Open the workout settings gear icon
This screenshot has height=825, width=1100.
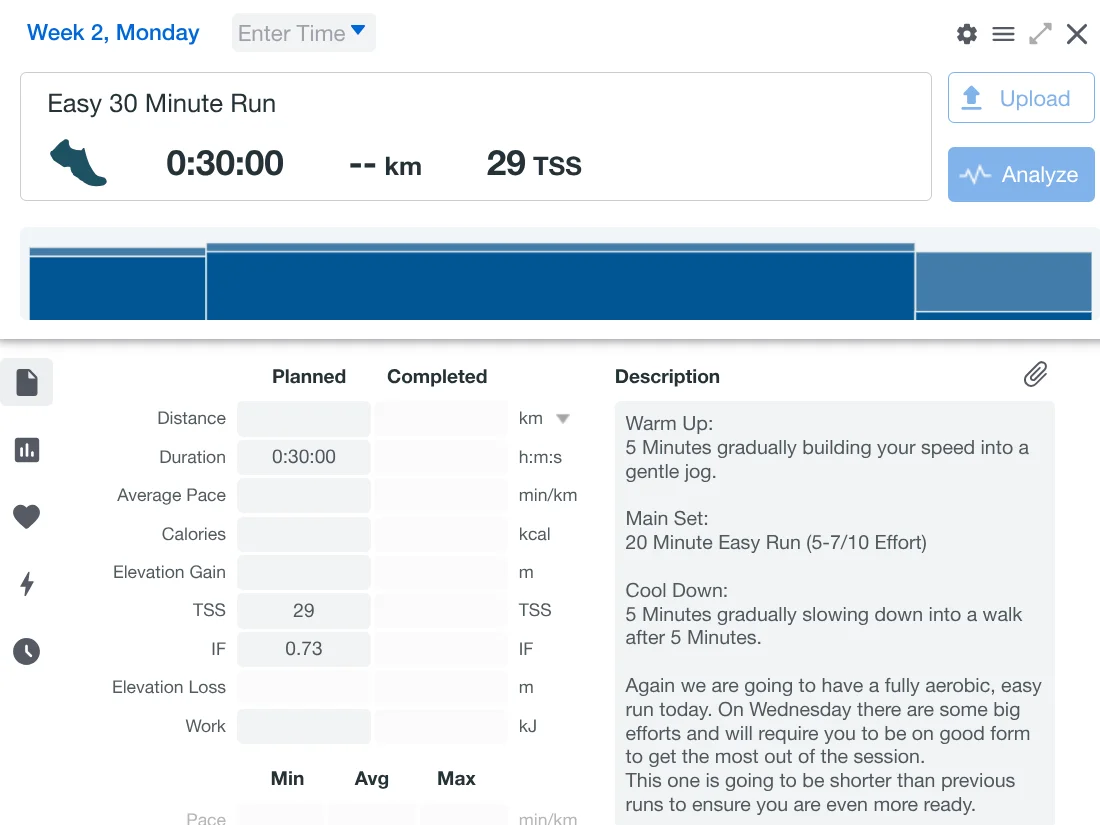[966, 34]
